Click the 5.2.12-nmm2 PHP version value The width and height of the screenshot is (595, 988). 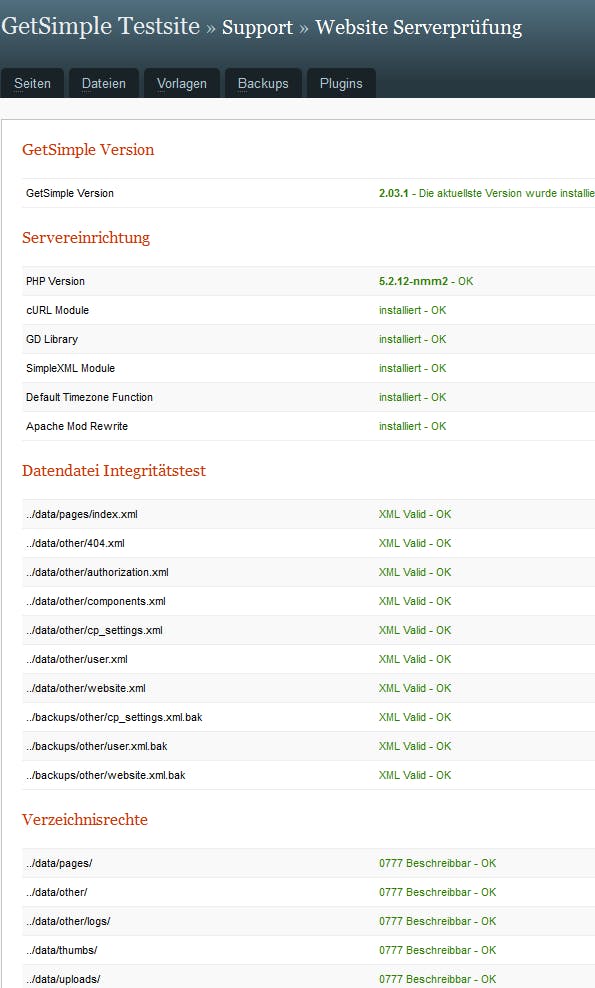tap(413, 282)
